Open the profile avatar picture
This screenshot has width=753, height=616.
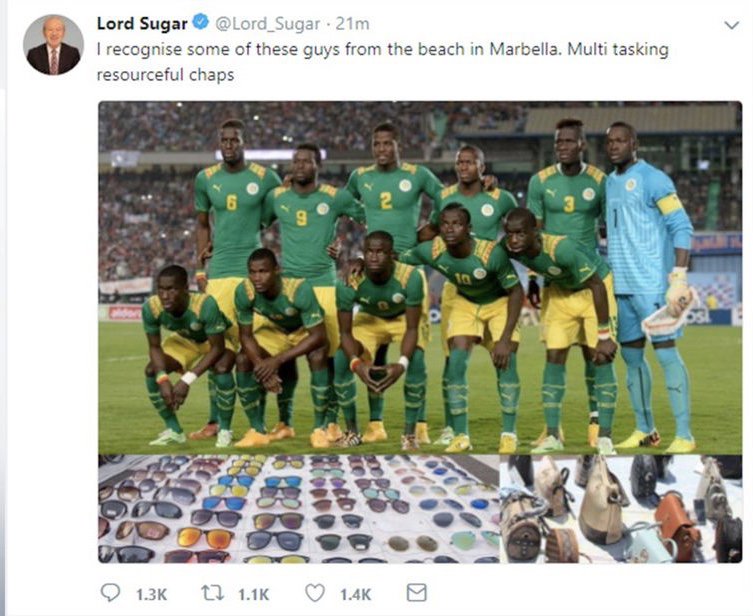coord(53,45)
